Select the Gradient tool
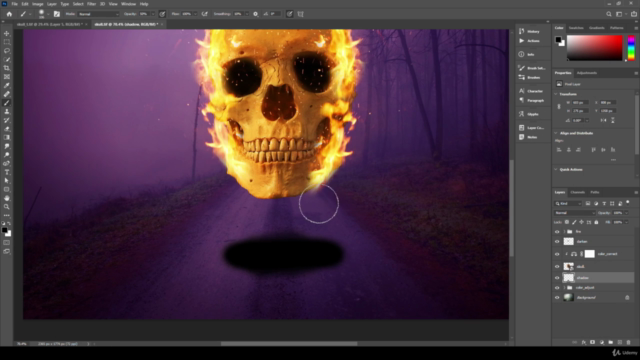640x360 pixels. [x=7, y=137]
